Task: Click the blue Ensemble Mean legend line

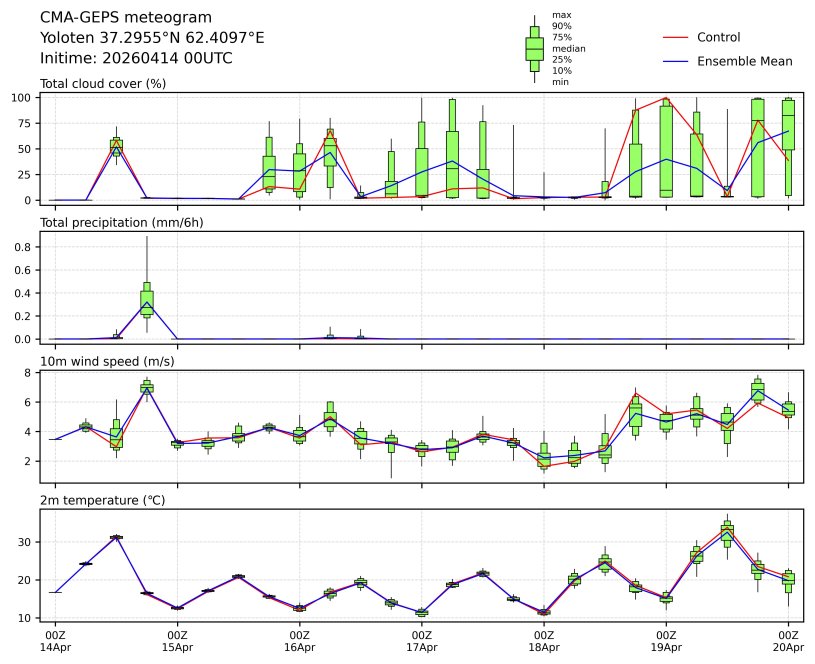Action: pyautogui.click(x=676, y=61)
